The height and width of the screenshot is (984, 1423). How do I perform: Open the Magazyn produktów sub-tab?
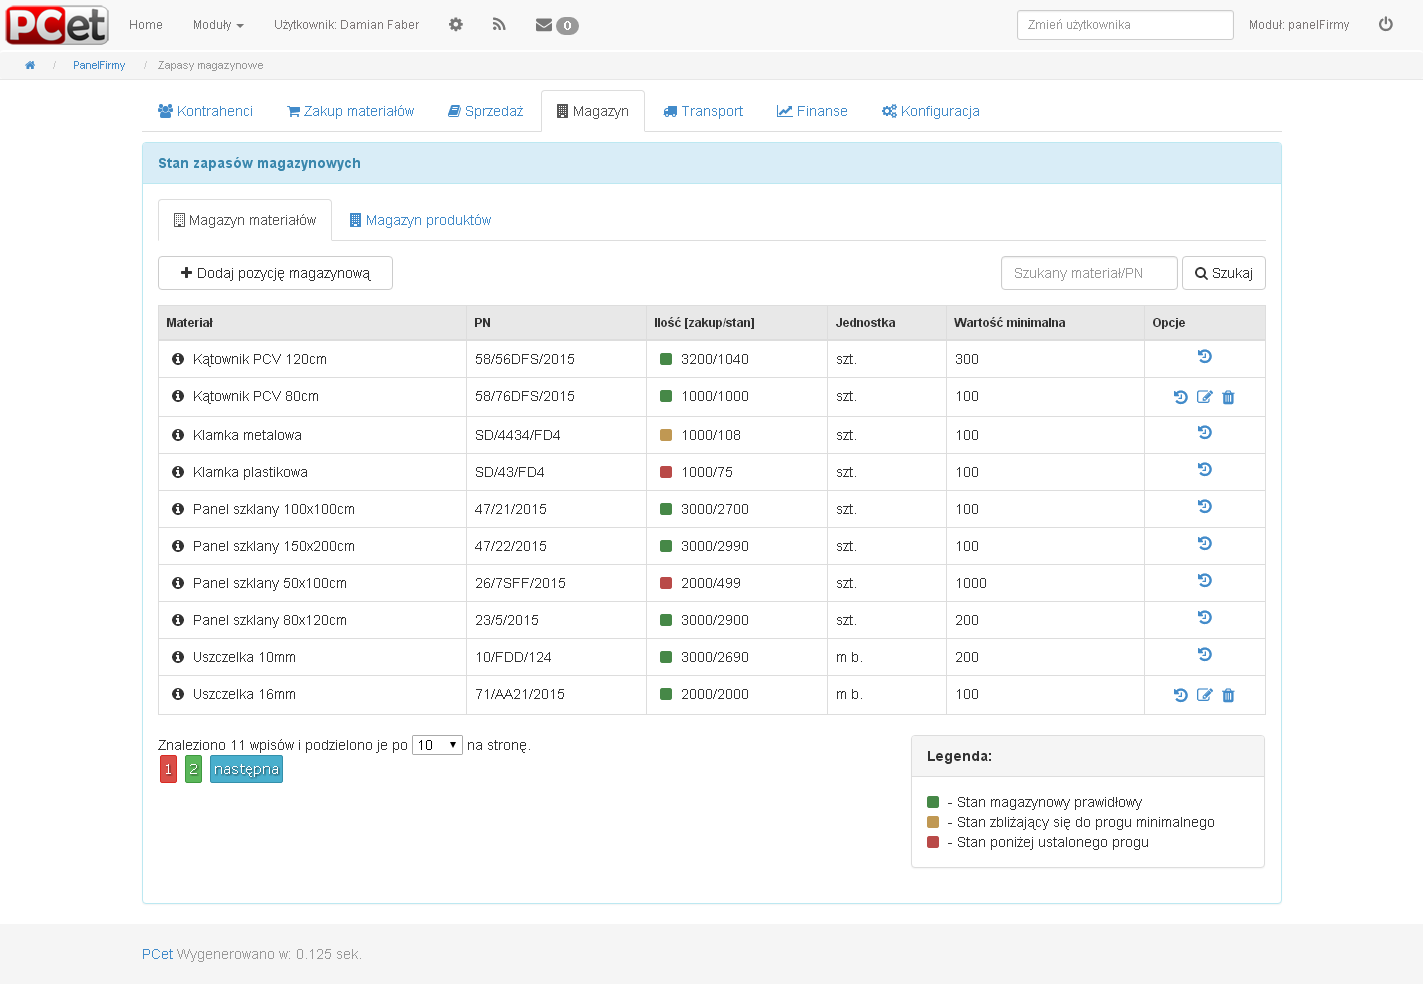click(x=420, y=220)
